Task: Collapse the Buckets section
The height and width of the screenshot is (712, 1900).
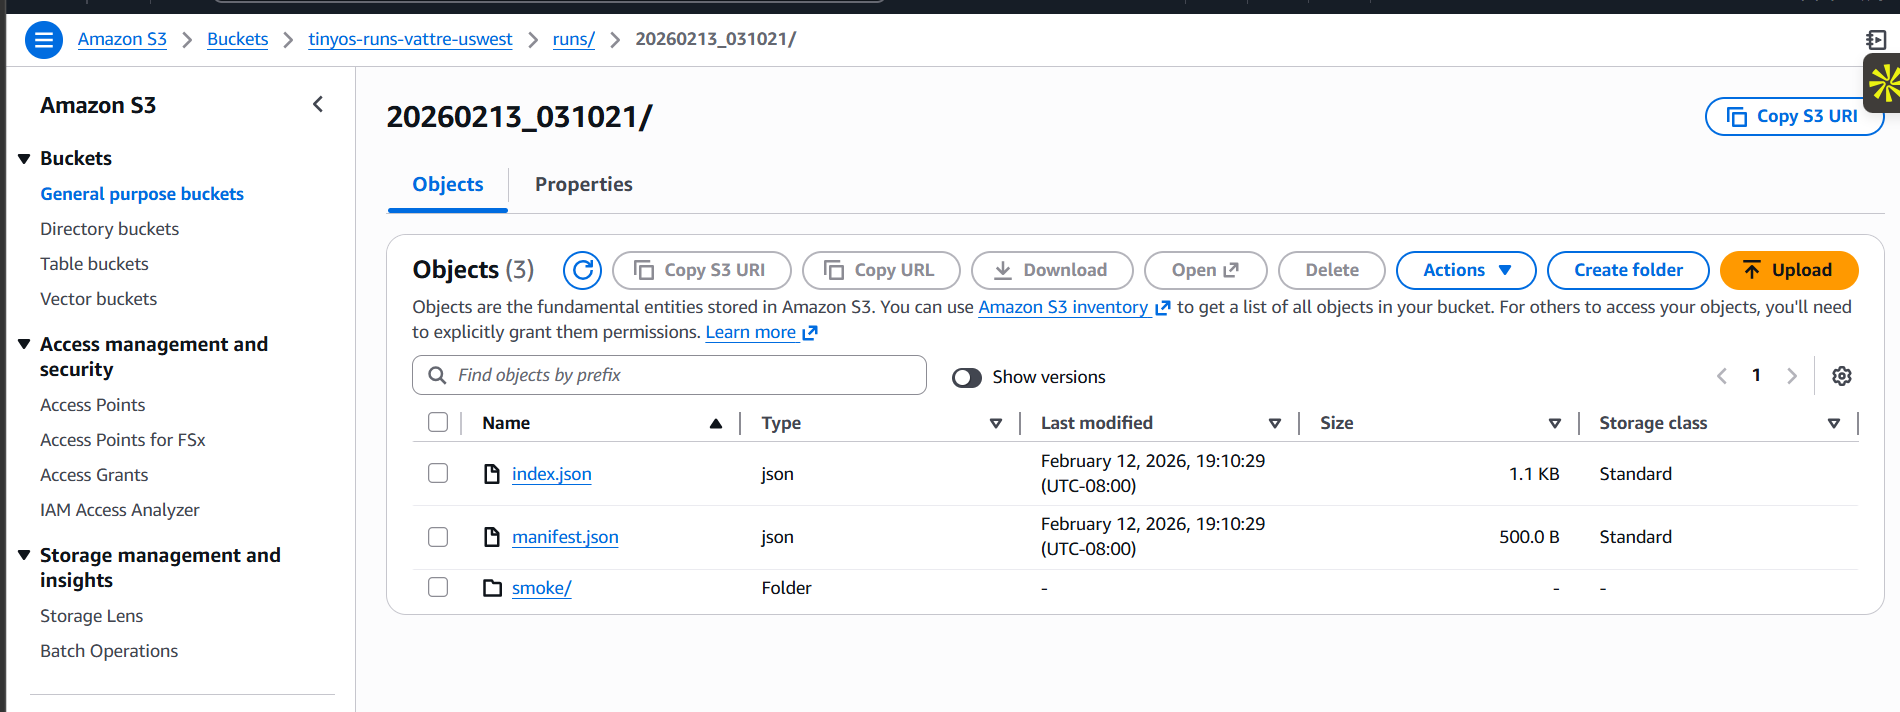Action: point(24,159)
